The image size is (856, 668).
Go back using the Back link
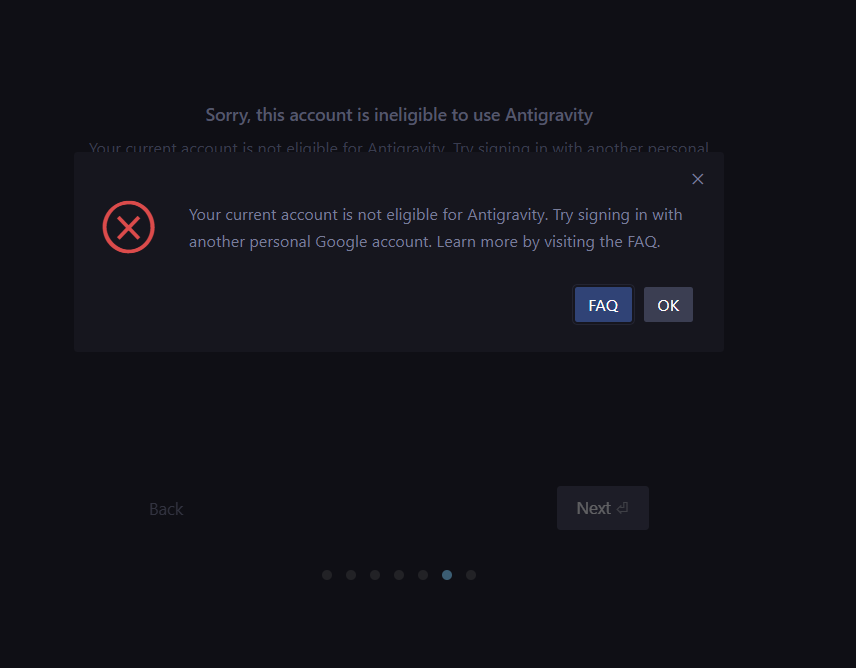[x=166, y=509]
